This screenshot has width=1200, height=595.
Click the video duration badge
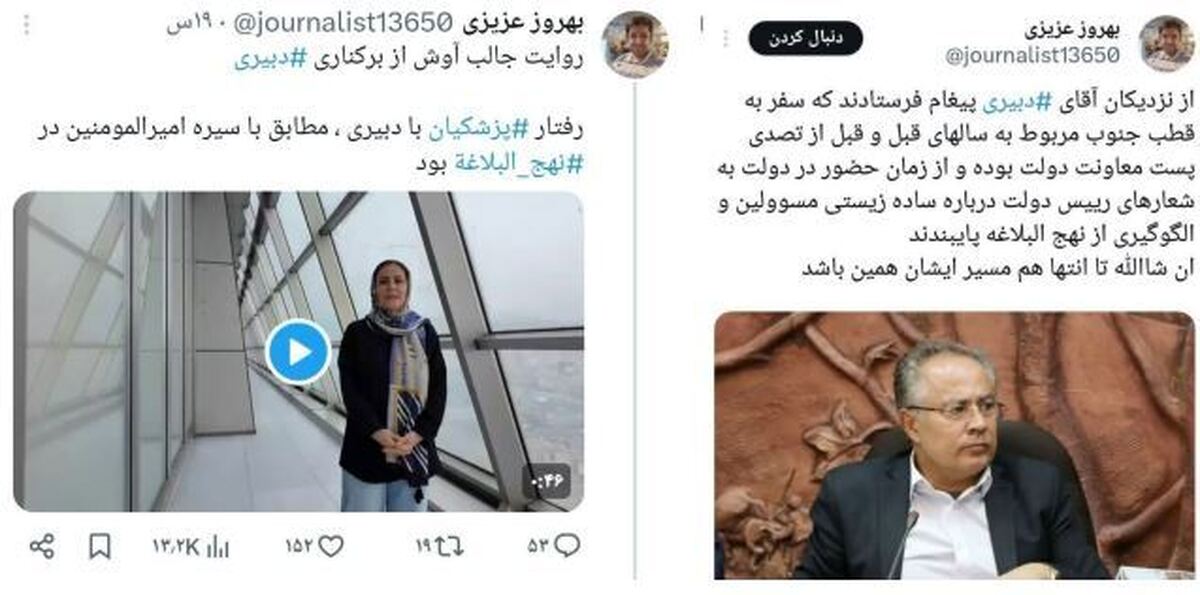coord(551,481)
